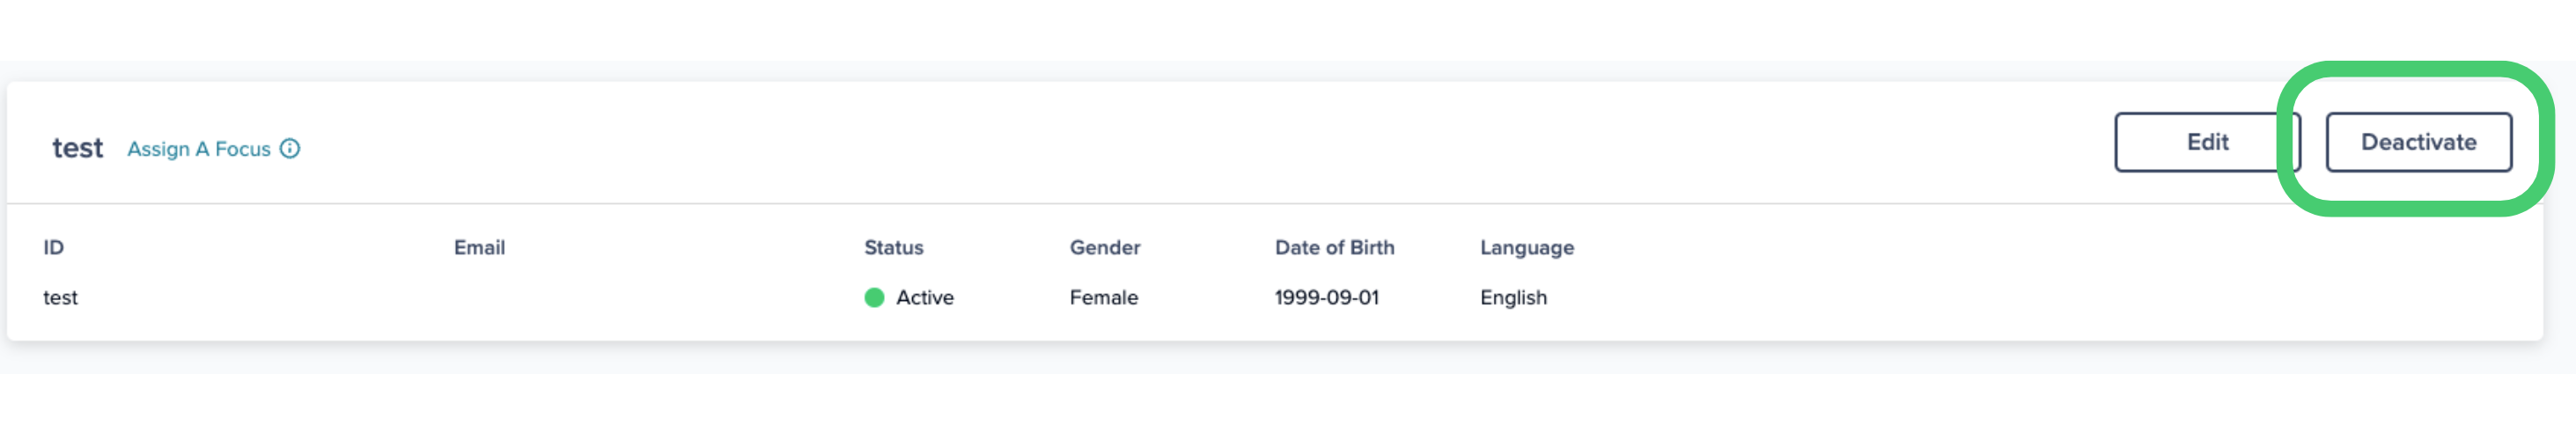The height and width of the screenshot is (448, 2576).
Task: Open the Edit button for test
Action: point(2206,142)
